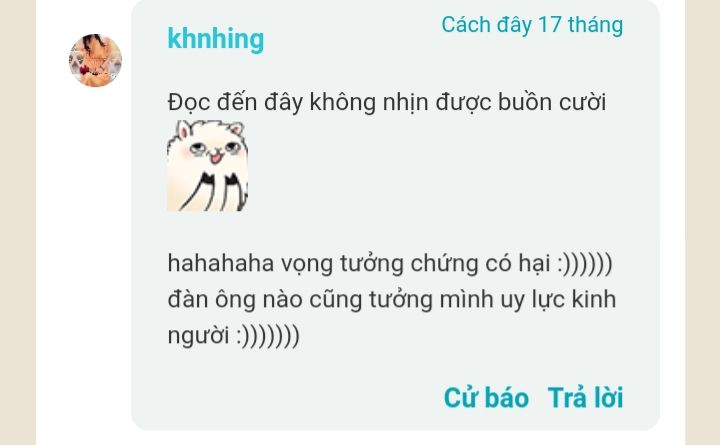Click blank bubble area left of 'Cử báo'

[x=285, y=397]
